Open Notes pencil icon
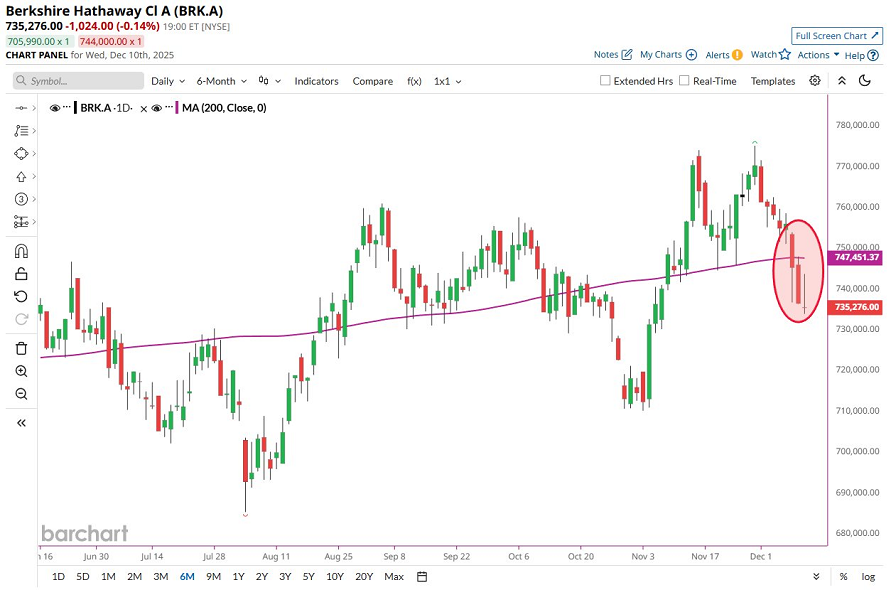891x590 pixels. 627,55
